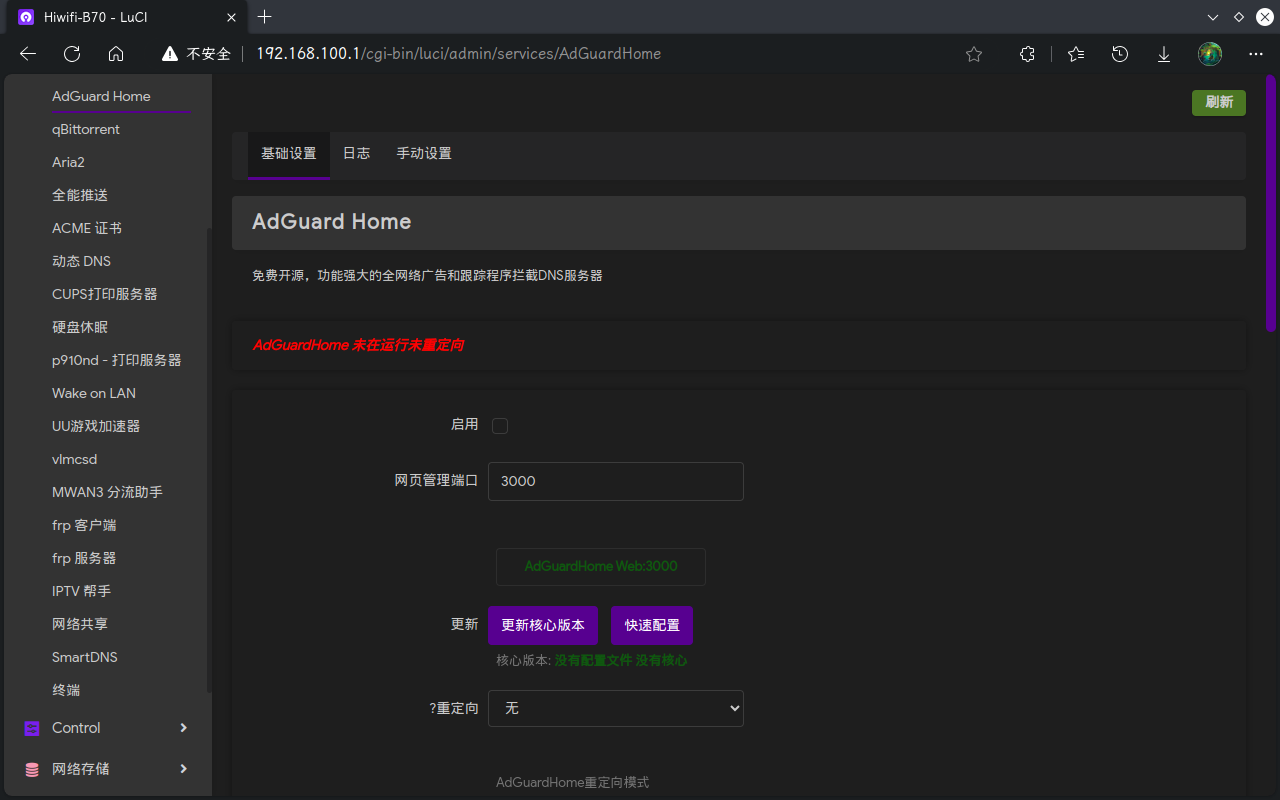Go to browser home icon
The height and width of the screenshot is (800, 1280).
[x=116, y=54]
